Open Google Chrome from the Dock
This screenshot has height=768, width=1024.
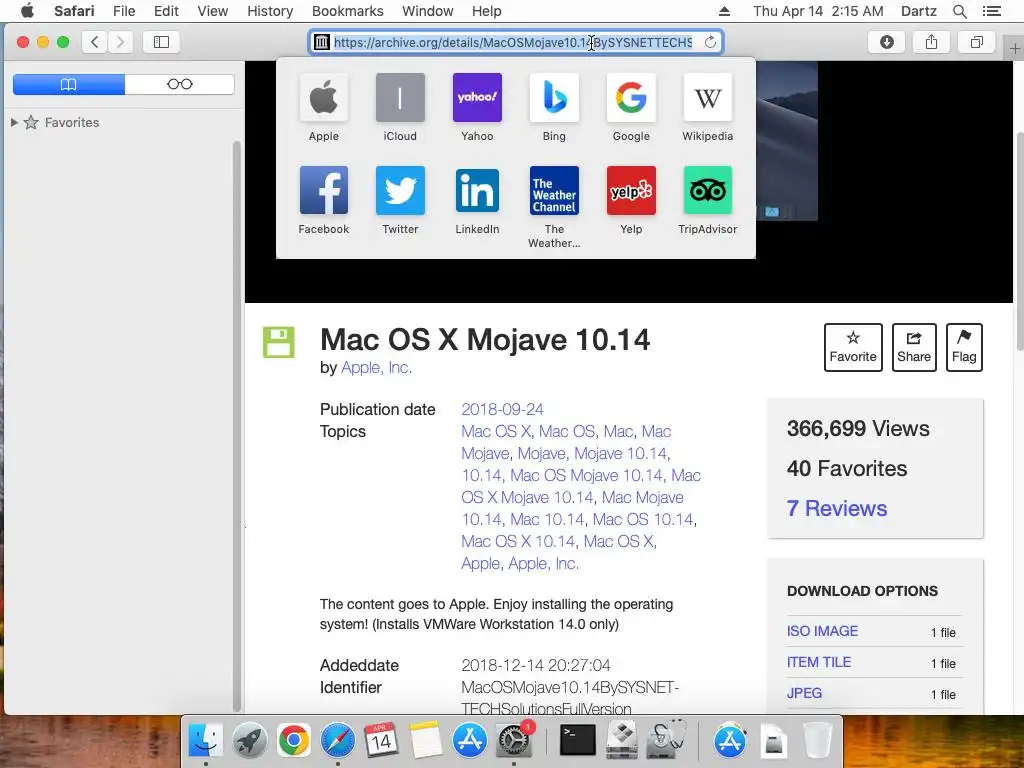coord(293,741)
